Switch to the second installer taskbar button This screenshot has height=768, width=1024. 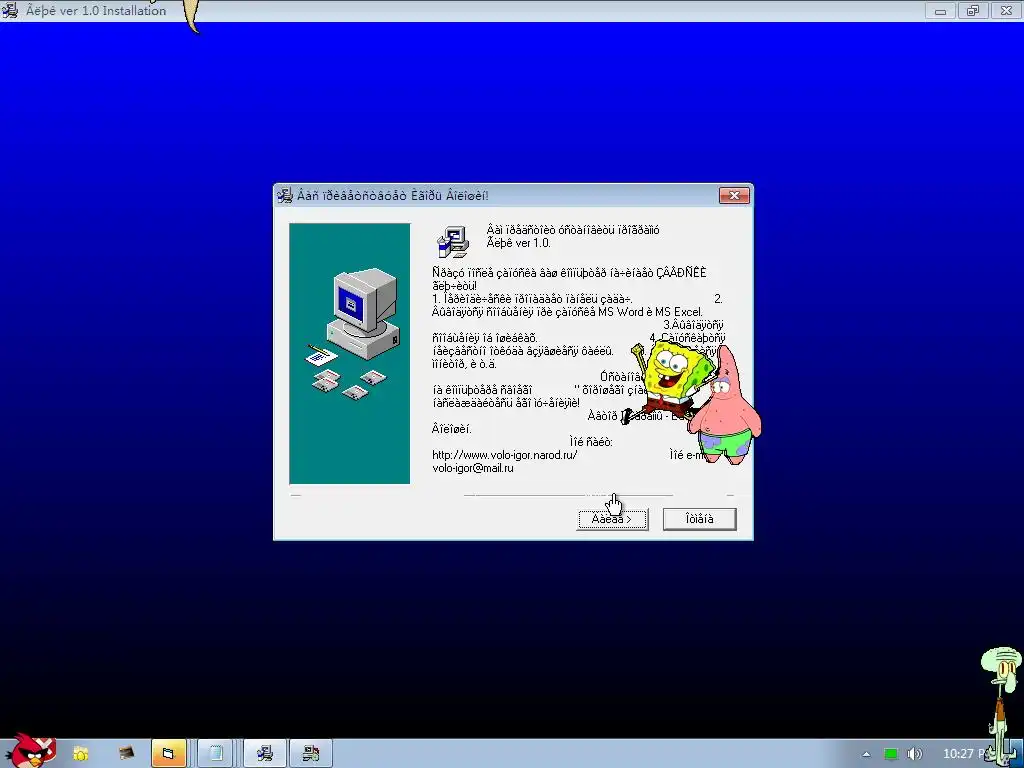coord(311,754)
